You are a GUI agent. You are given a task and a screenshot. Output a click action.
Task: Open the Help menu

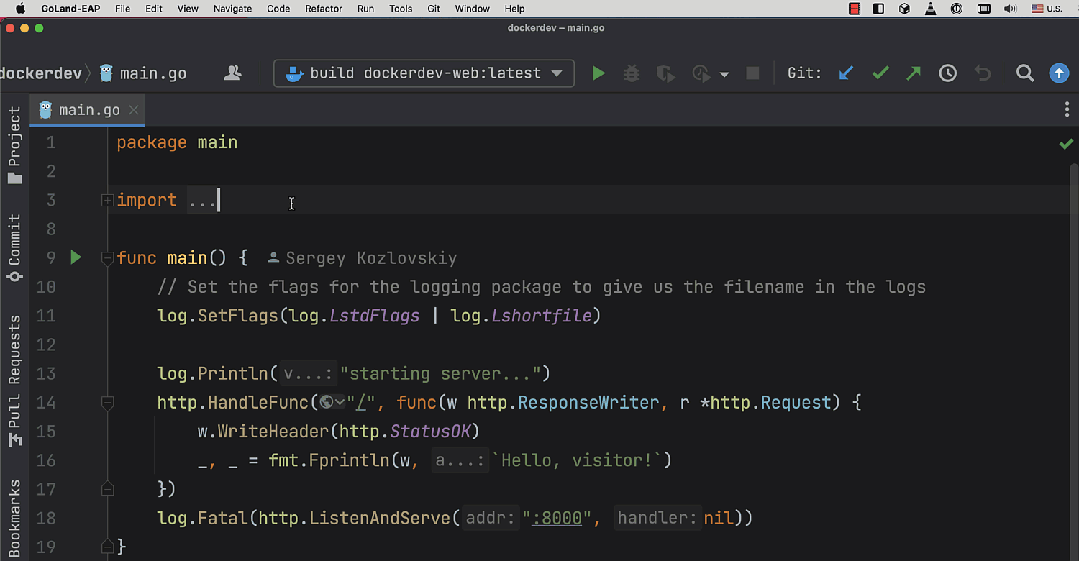[x=515, y=8]
